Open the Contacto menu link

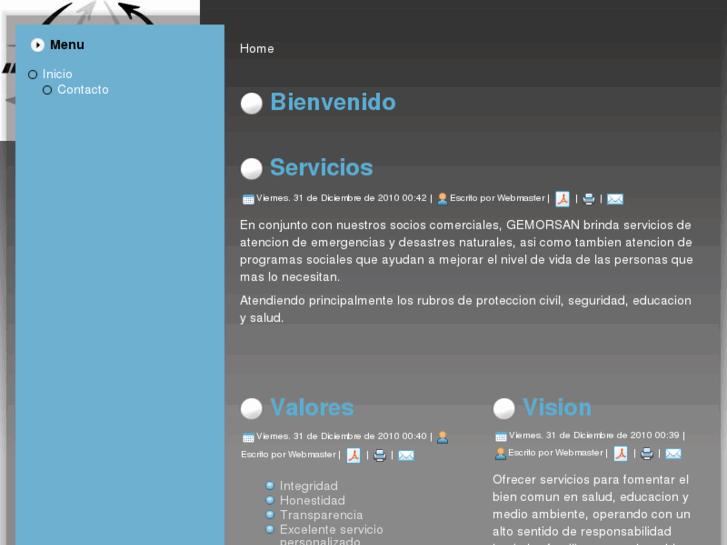click(x=83, y=90)
